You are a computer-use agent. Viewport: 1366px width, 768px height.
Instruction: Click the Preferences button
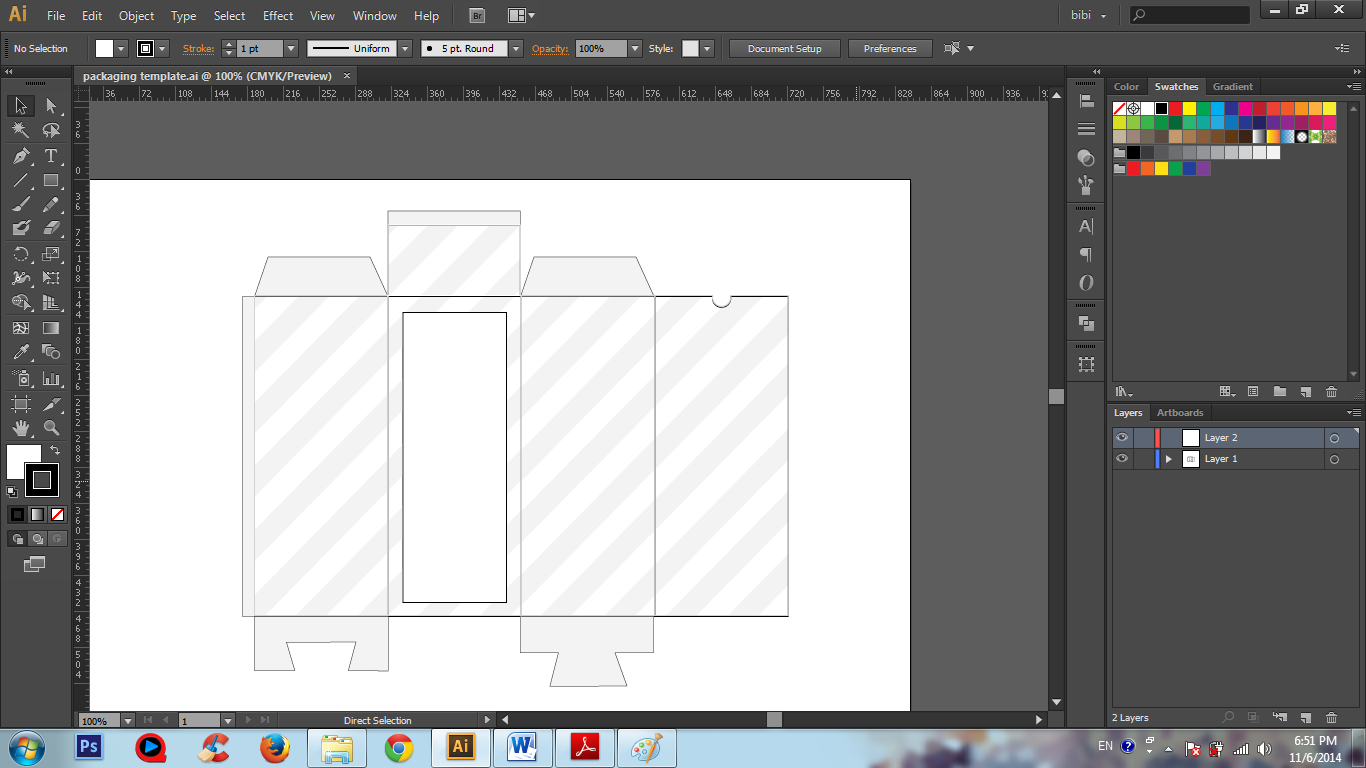point(889,49)
